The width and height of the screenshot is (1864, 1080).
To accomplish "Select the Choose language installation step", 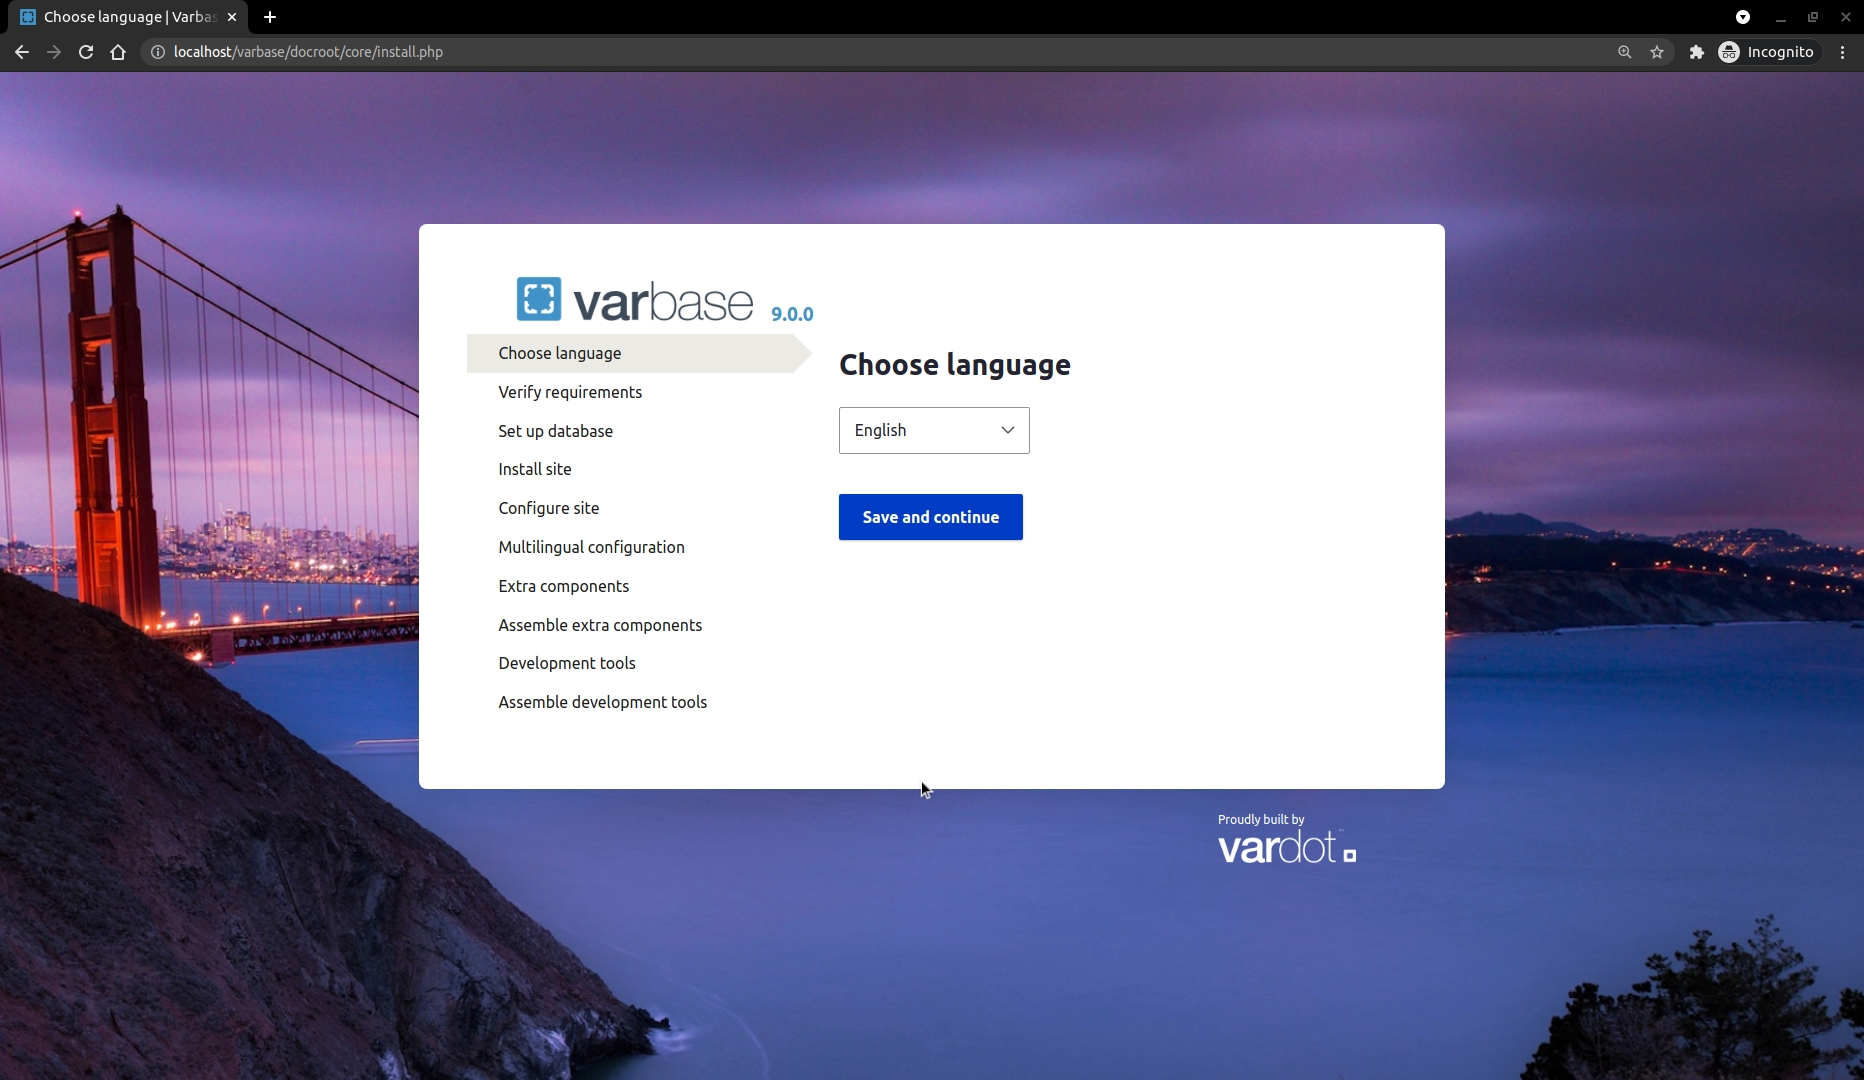I will (560, 353).
